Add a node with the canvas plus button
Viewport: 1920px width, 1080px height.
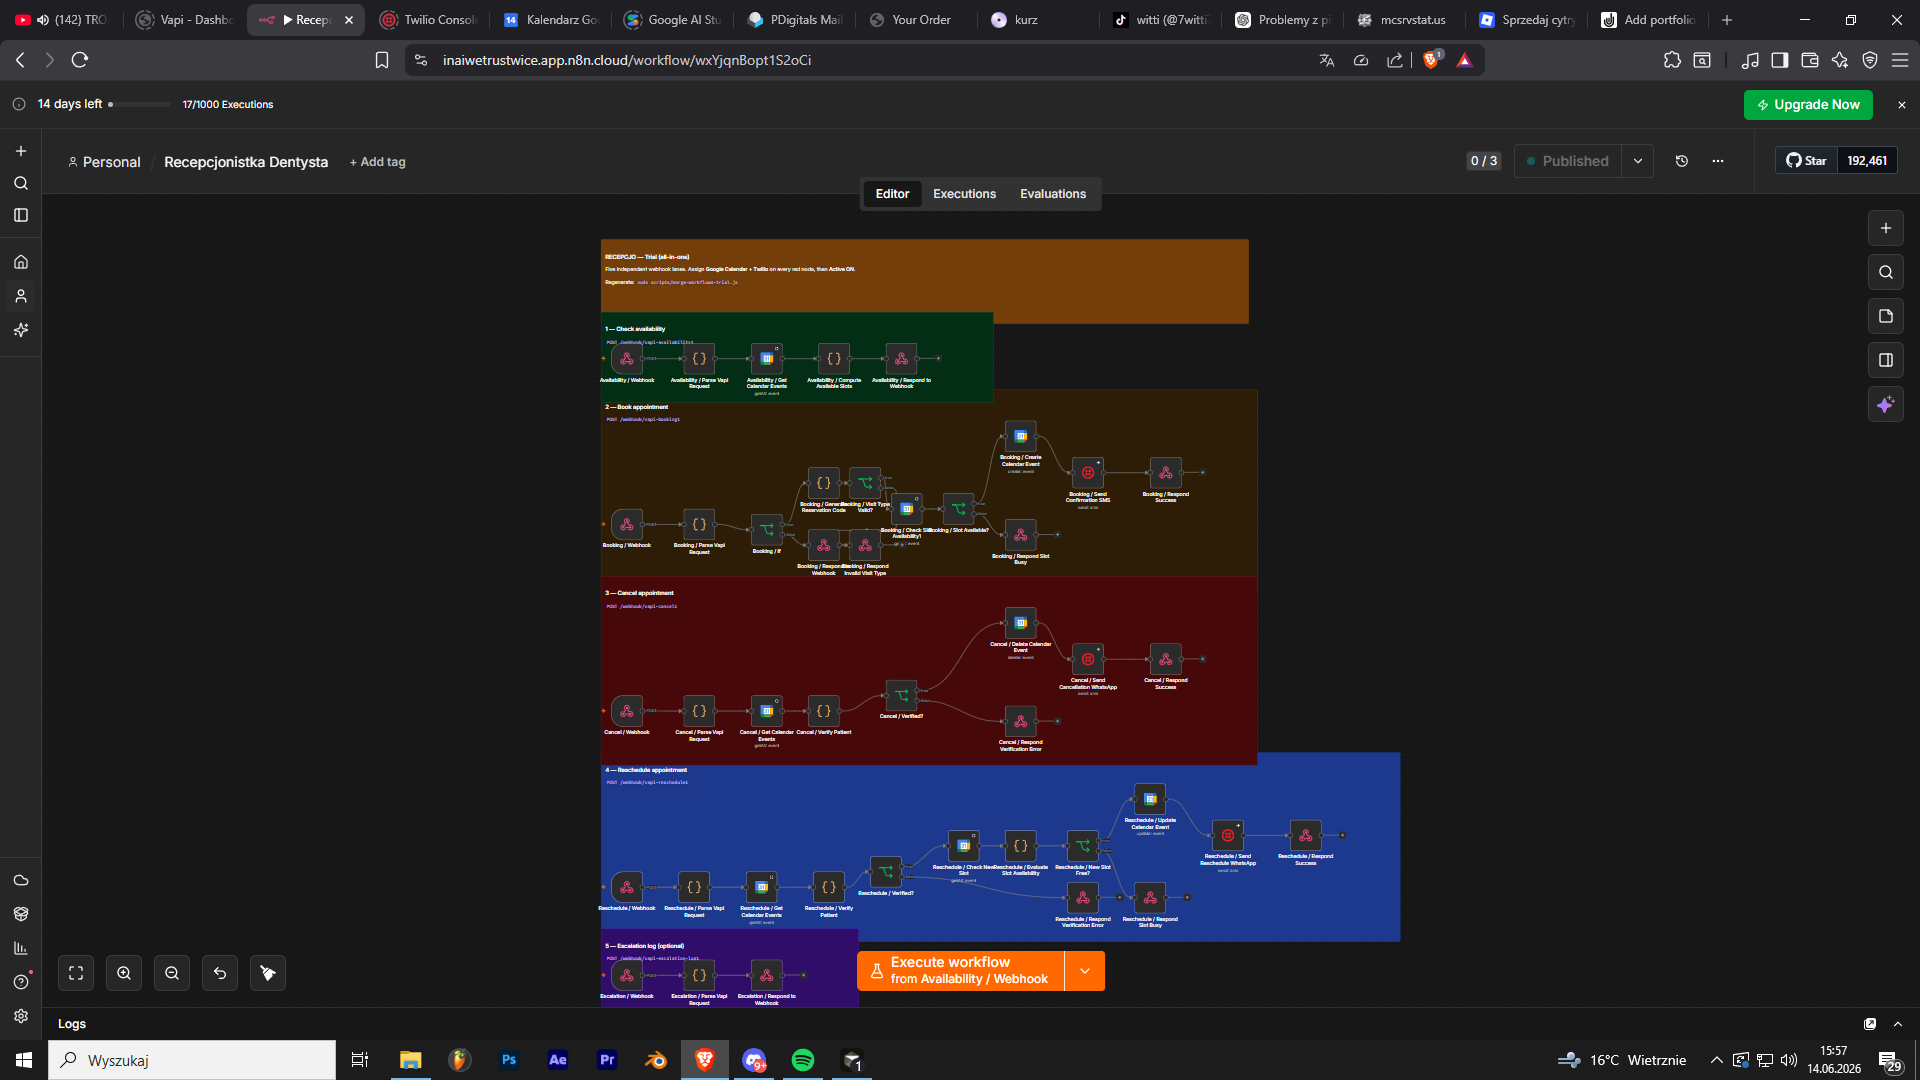(x=1886, y=228)
